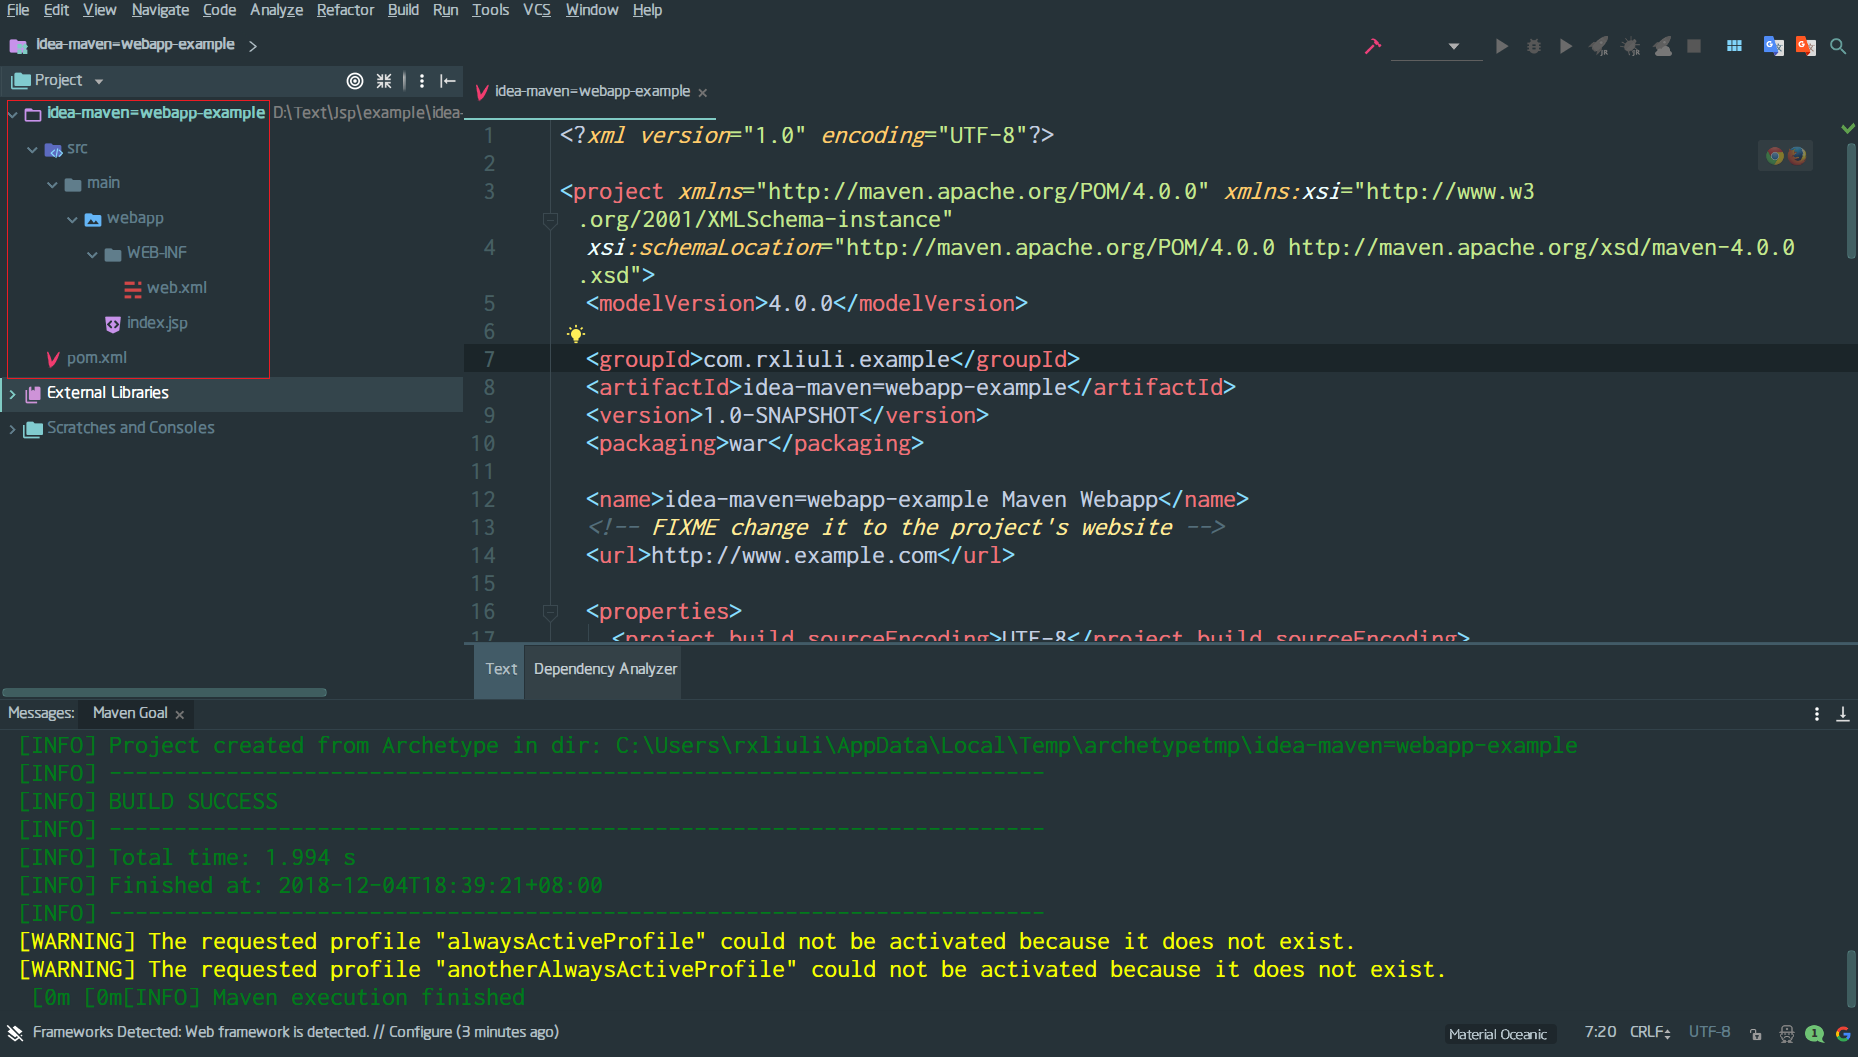
Task: Click the intention lightbulb in editor gutter
Action: click(x=575, y=333)
